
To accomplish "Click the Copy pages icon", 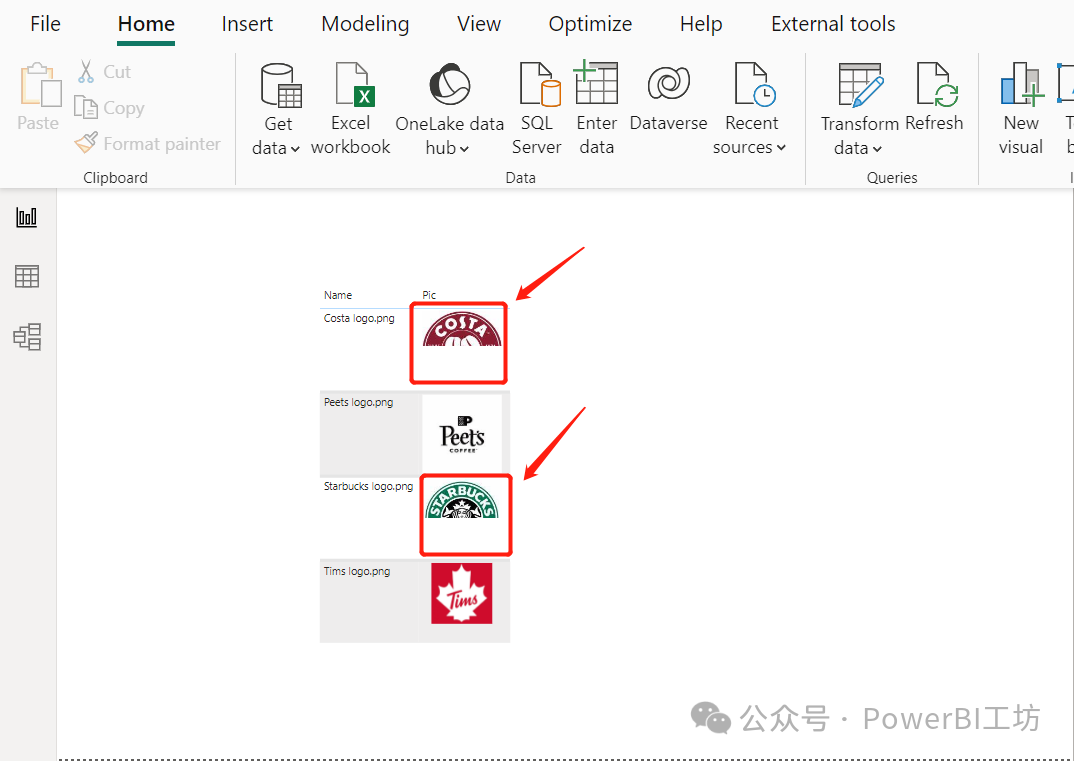I will [x=86, y=108].
